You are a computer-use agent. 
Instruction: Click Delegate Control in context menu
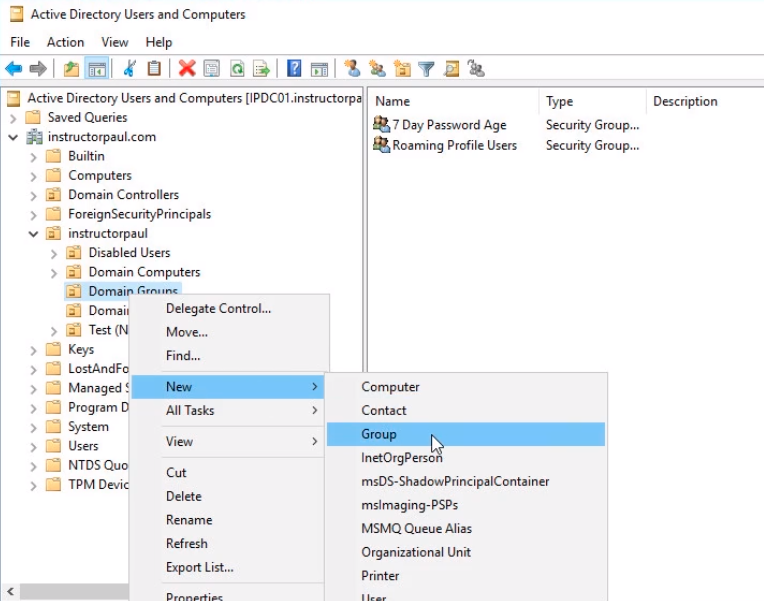(x=218, y=308)
